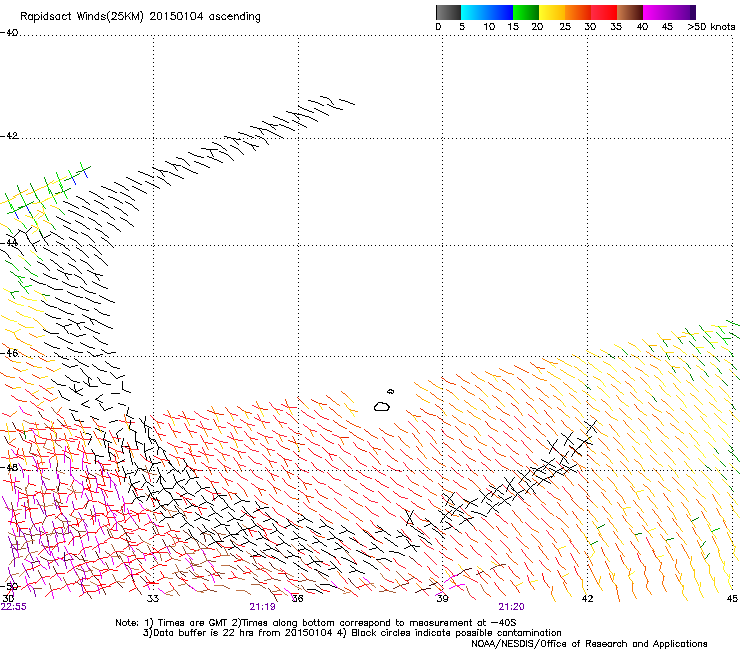Screen dimensions: 740x650
Task: Click the '36' longitude label
Action: (297, 599)
